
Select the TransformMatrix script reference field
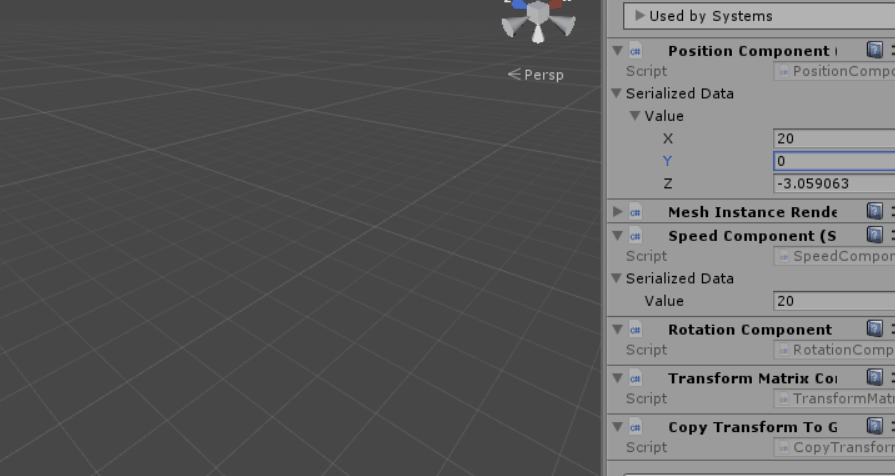tap(834, 398)
